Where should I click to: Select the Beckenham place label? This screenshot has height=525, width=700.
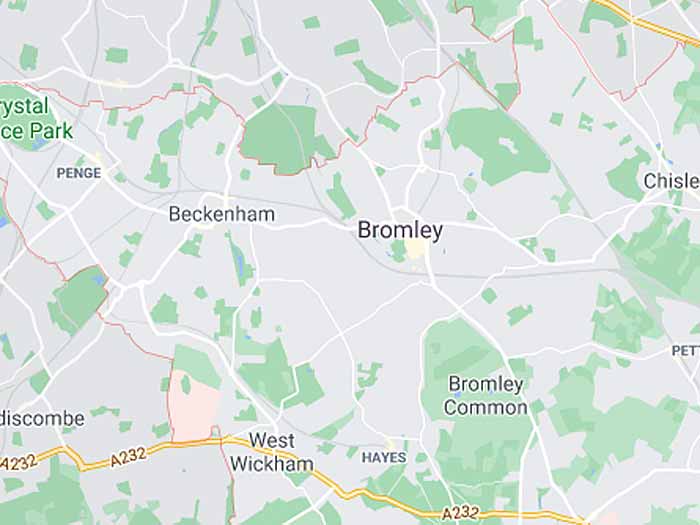222,214
